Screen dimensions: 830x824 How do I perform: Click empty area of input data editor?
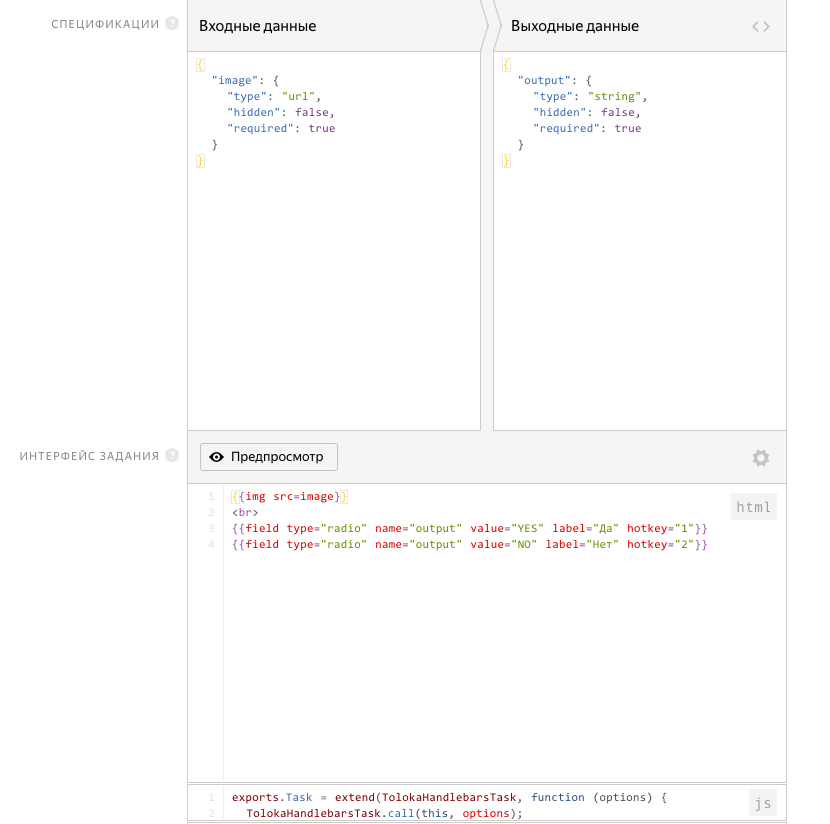coord(337,300)
